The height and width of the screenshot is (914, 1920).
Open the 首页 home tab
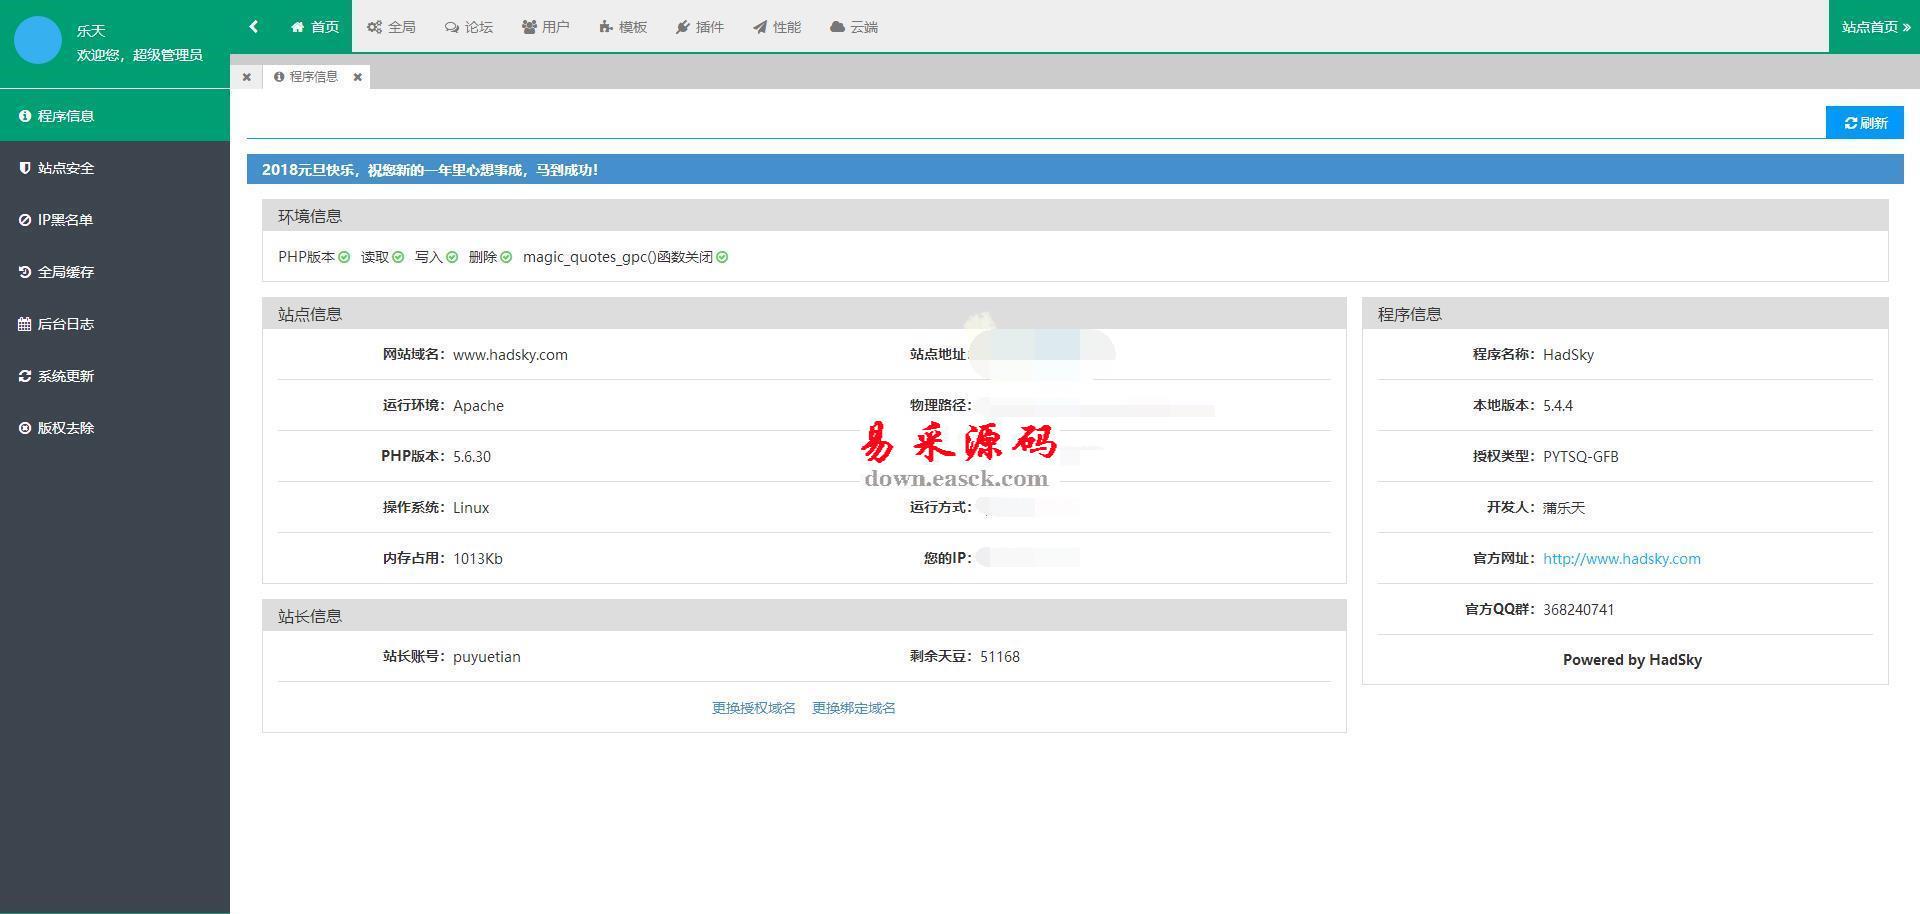click(x=315, y=27)
